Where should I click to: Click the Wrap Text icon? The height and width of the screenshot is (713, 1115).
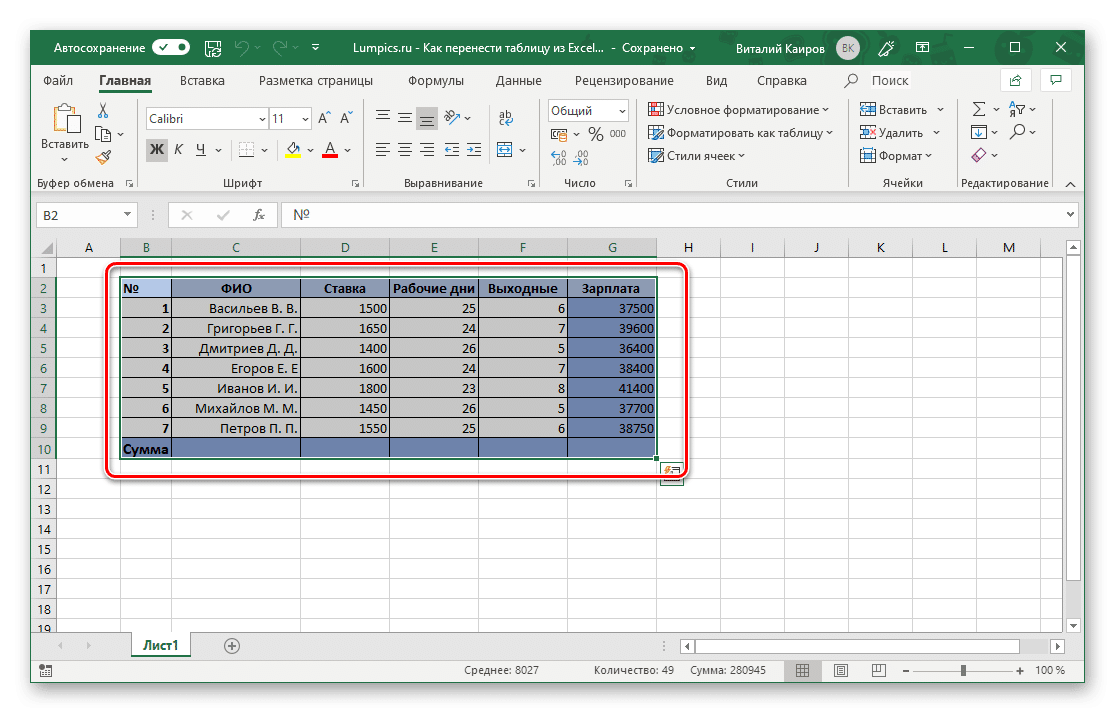pos(506,118)
